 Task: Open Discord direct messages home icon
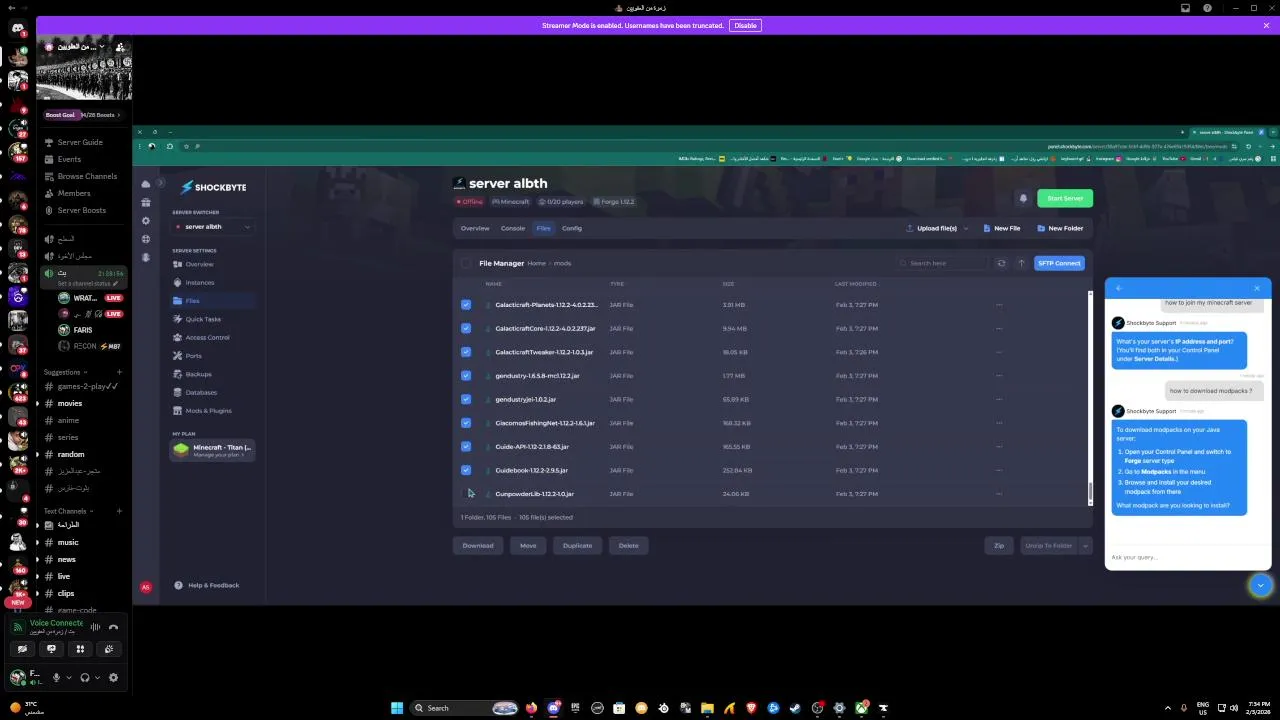tap(18, 30)
